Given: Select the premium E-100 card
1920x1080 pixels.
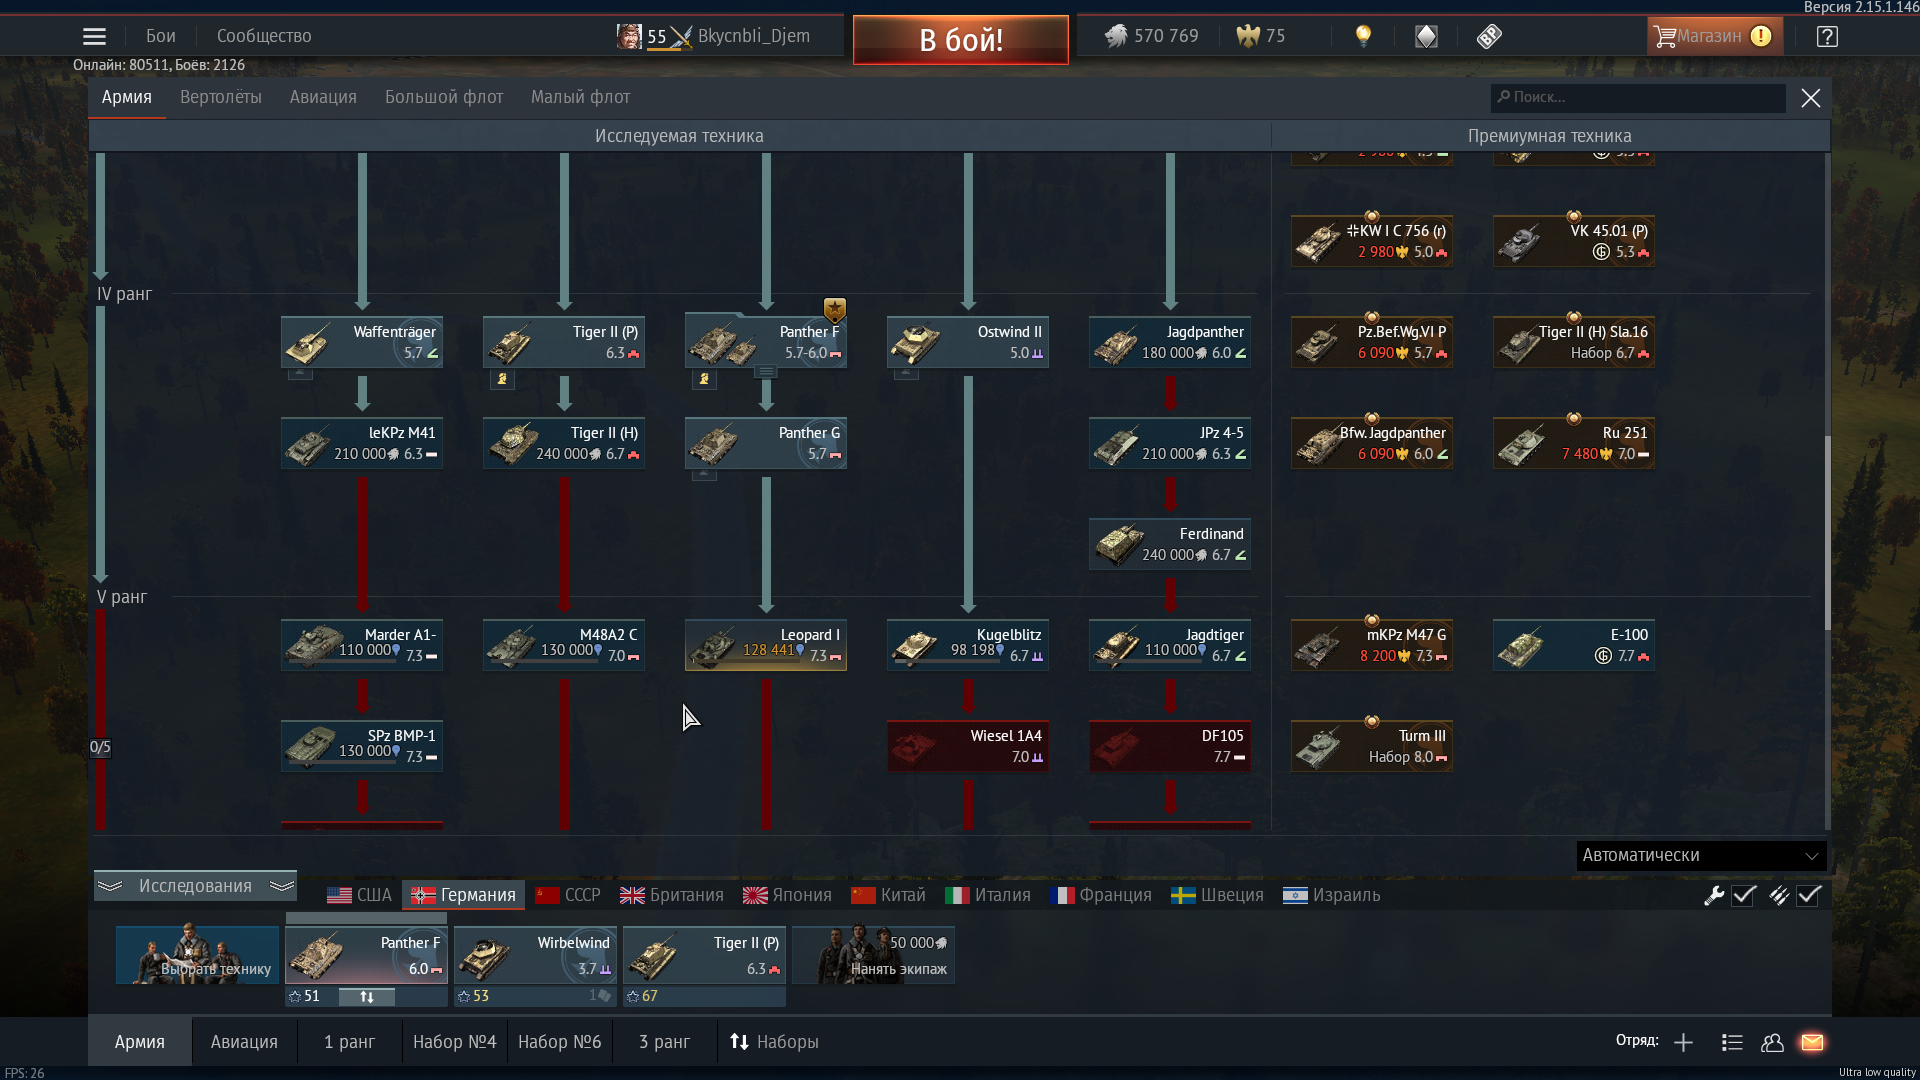Looking at the screenshot, I should (x=1574, y=645).
